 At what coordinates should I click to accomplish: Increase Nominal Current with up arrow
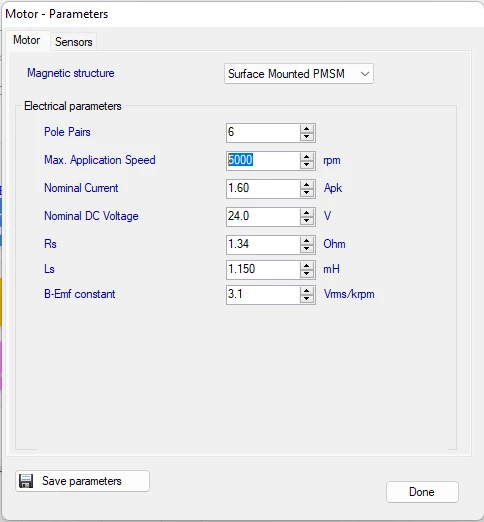click(x=307, y=185)
